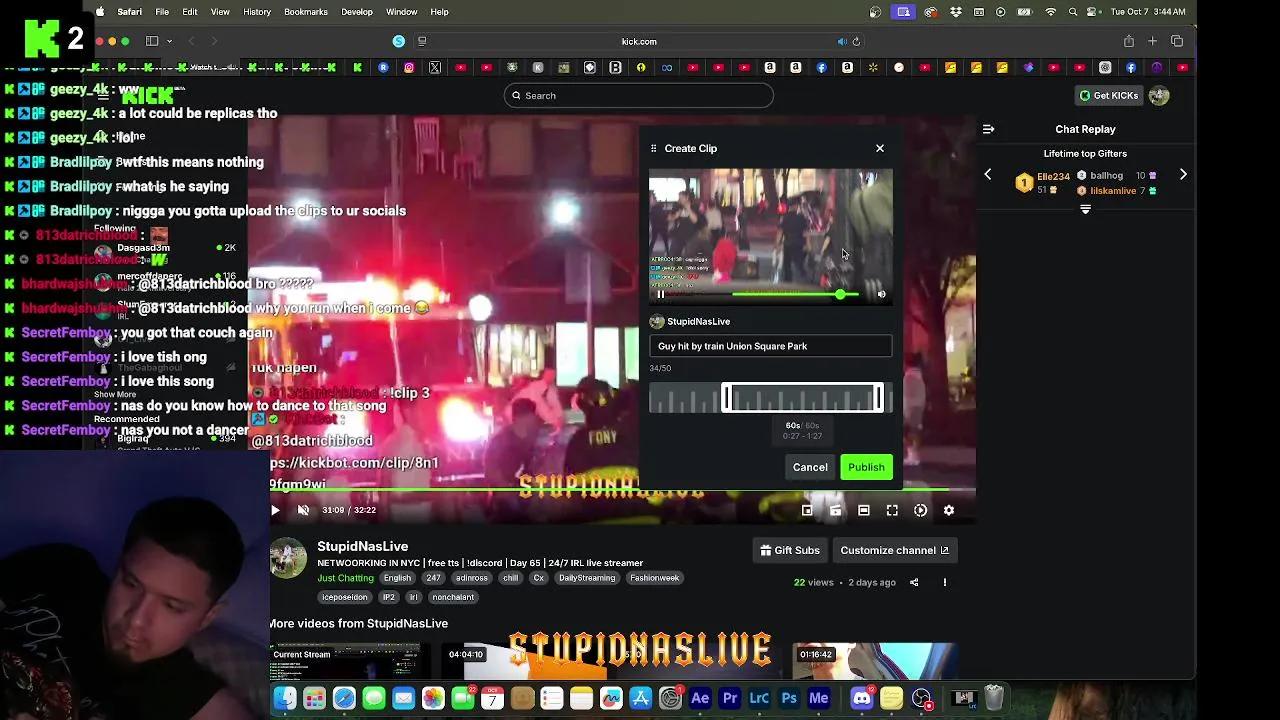The width and height of the screenshot is (1280, 720).
Task: Open the Dropbox menu bar icon
Action: tap(955, 12)
